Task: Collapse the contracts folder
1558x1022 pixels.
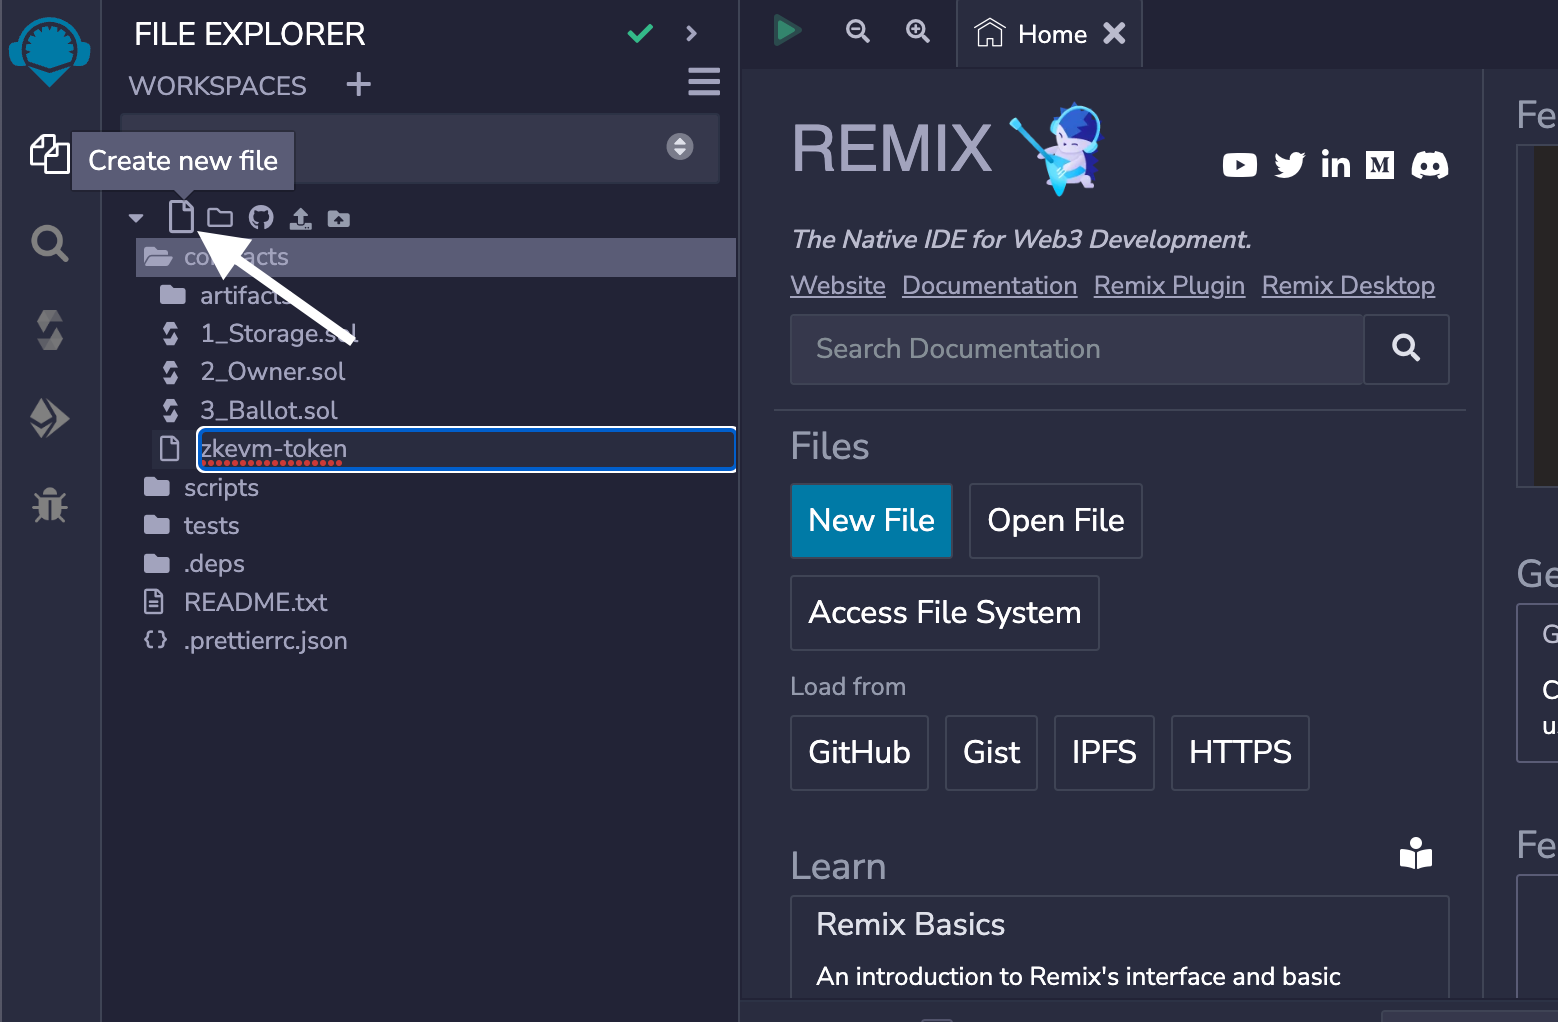Action: pos(436,257)
